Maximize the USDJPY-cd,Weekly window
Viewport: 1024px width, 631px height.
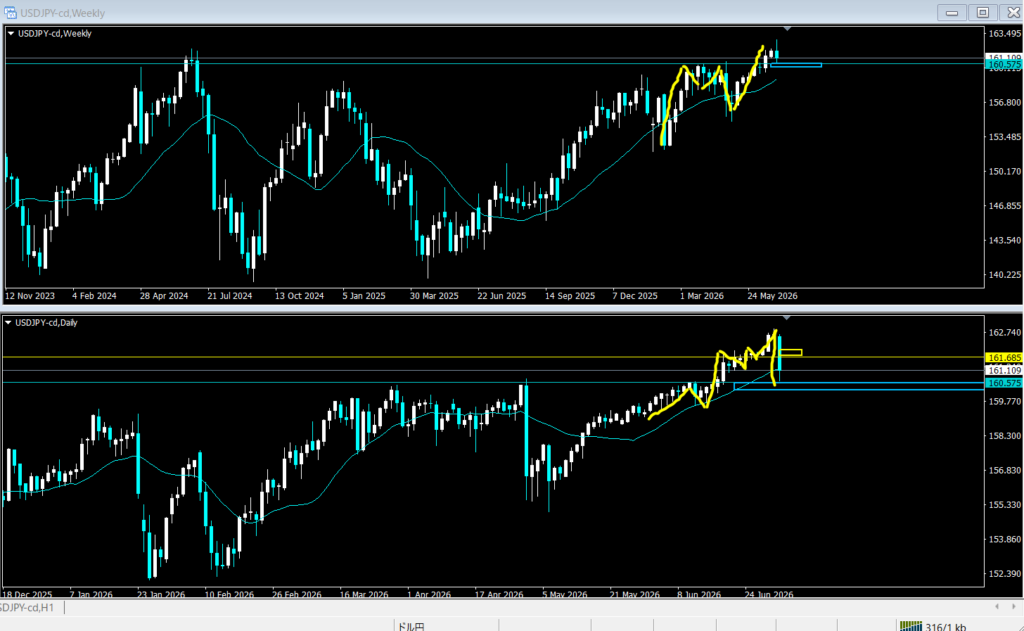point(982,12)
